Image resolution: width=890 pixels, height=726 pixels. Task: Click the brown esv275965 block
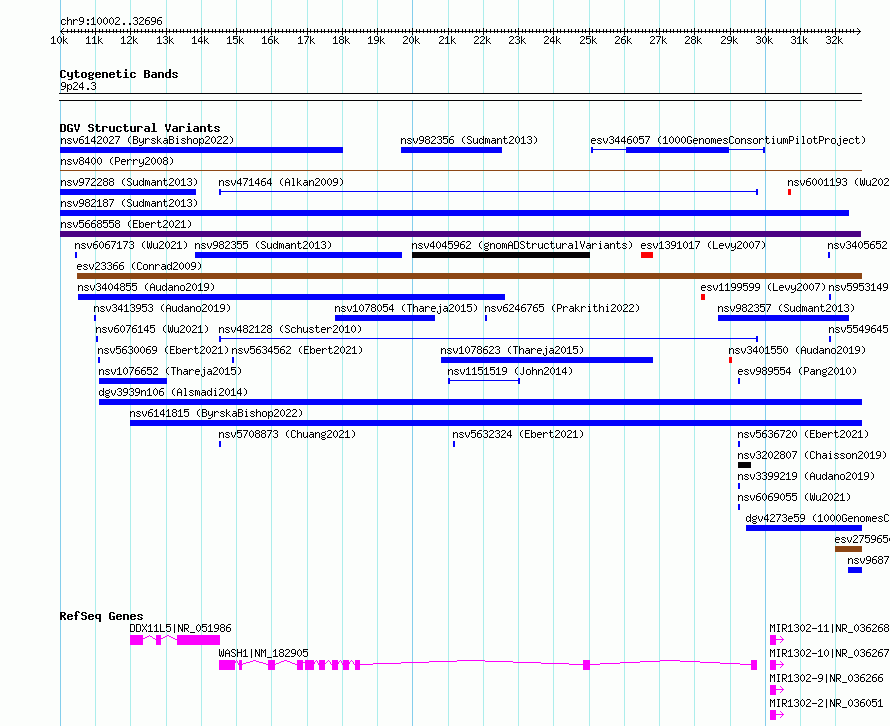tap(848, 549)
